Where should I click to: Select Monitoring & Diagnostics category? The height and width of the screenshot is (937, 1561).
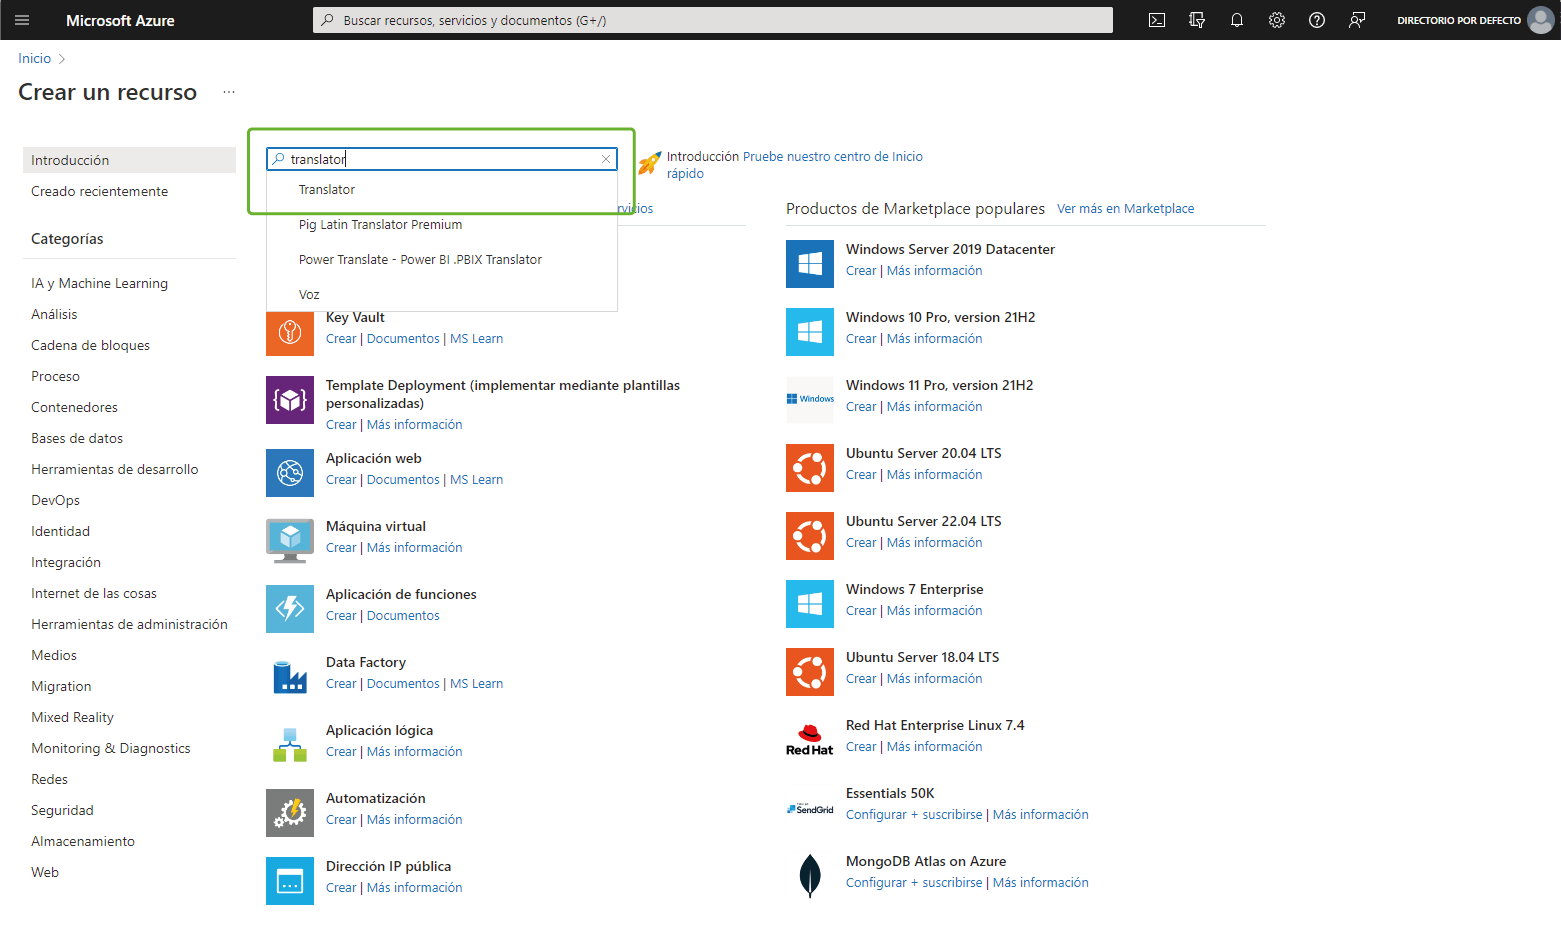point(111,748)
